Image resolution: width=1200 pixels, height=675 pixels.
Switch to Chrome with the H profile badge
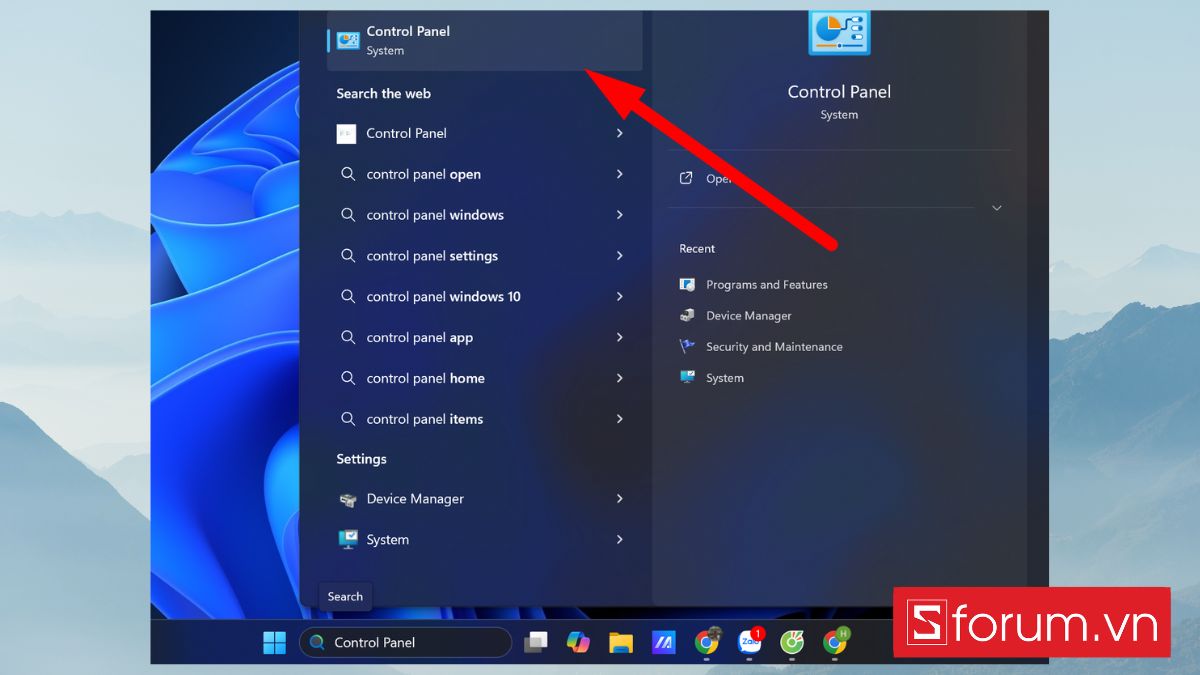point(835,642)
